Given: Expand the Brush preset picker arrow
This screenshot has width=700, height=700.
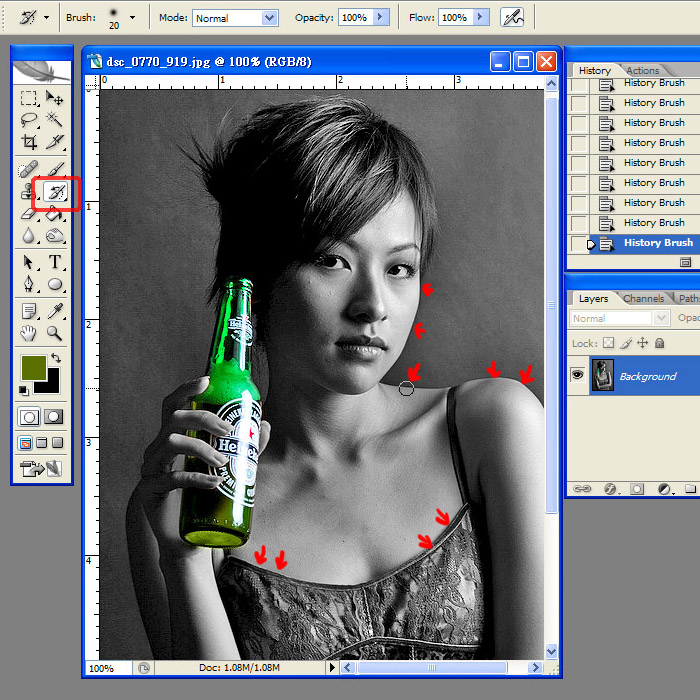Looking at the screenshot, I should pos(132,18).
